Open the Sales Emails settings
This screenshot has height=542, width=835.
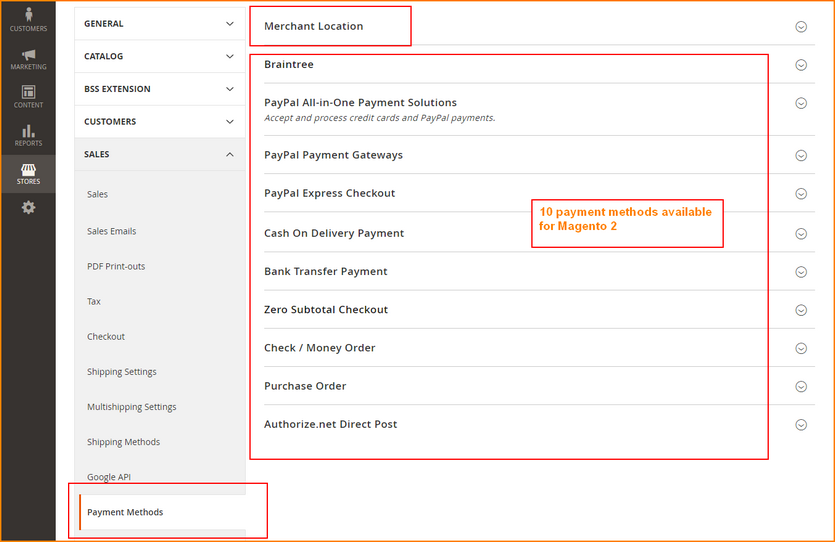point(111,231)
